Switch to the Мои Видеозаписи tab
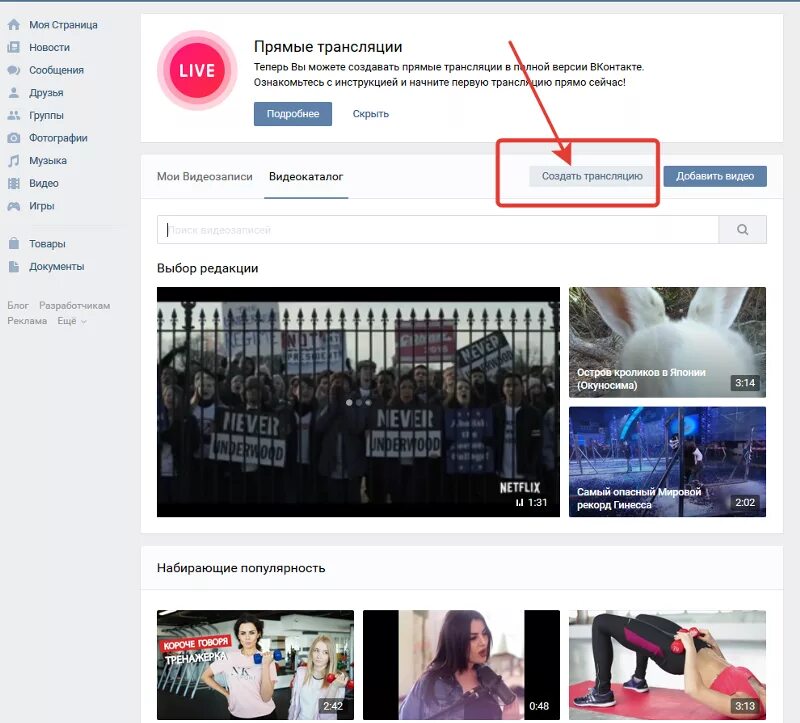Screen dimensions: 800x723 205,176
